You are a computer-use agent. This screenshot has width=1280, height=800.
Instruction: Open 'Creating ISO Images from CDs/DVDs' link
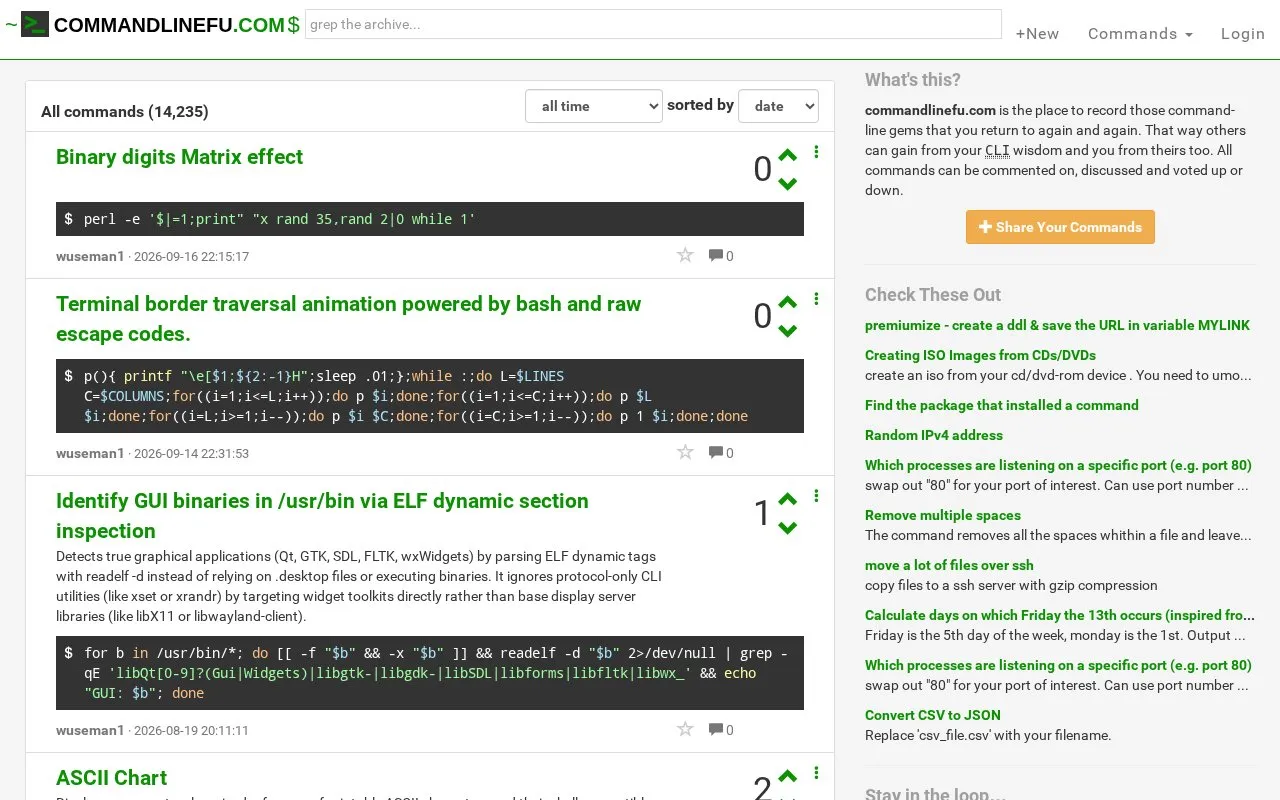pyautogui.click(x=980, y=355)
